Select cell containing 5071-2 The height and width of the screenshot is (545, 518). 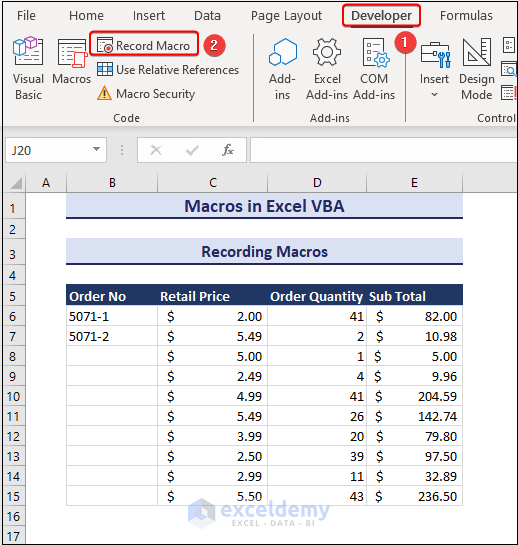click(x=112, y=336)
